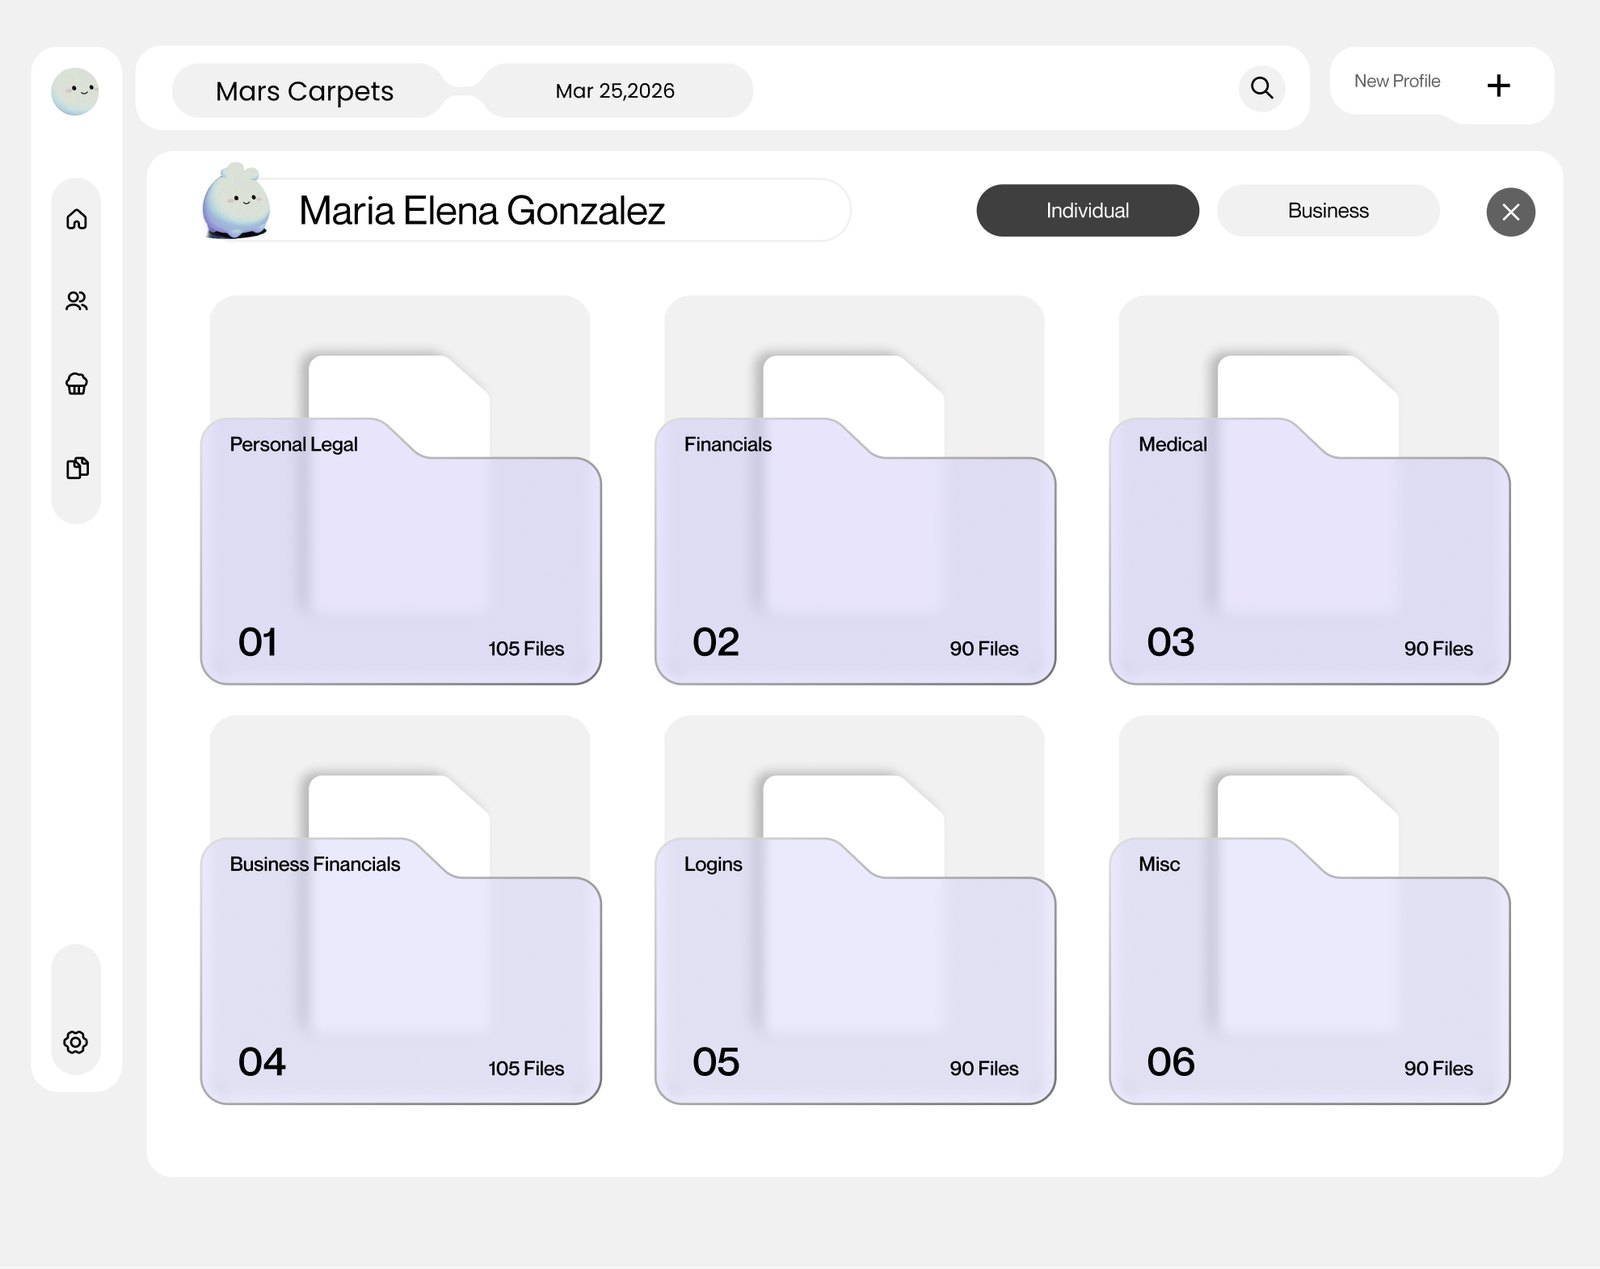Image resolution: width=1600 pixels, height=1269 pixels.
Task: Open the Logins folder
Action: pyautogui.click(x=855, y=971)
